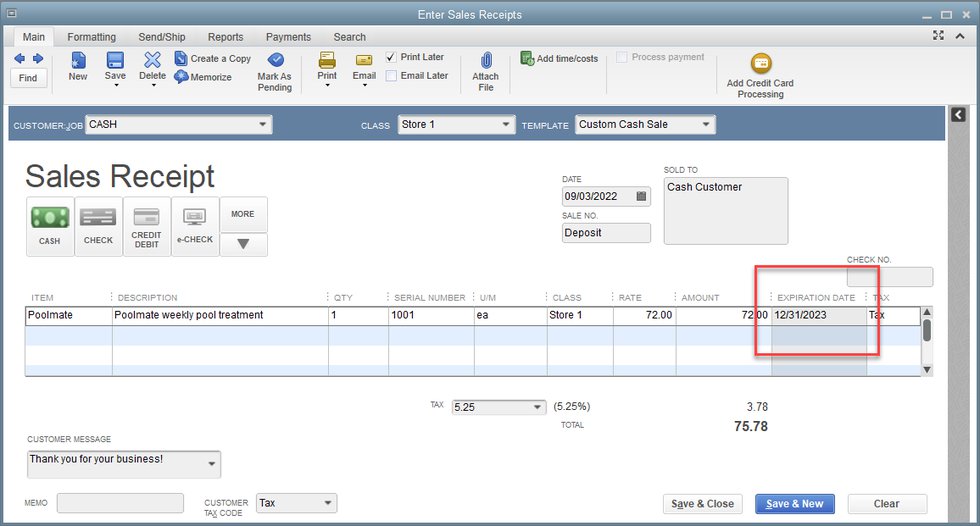This screenshot has width=980, height=526.
Task: Uncheck the Print Later checkbox
Action: coord(391,58)
